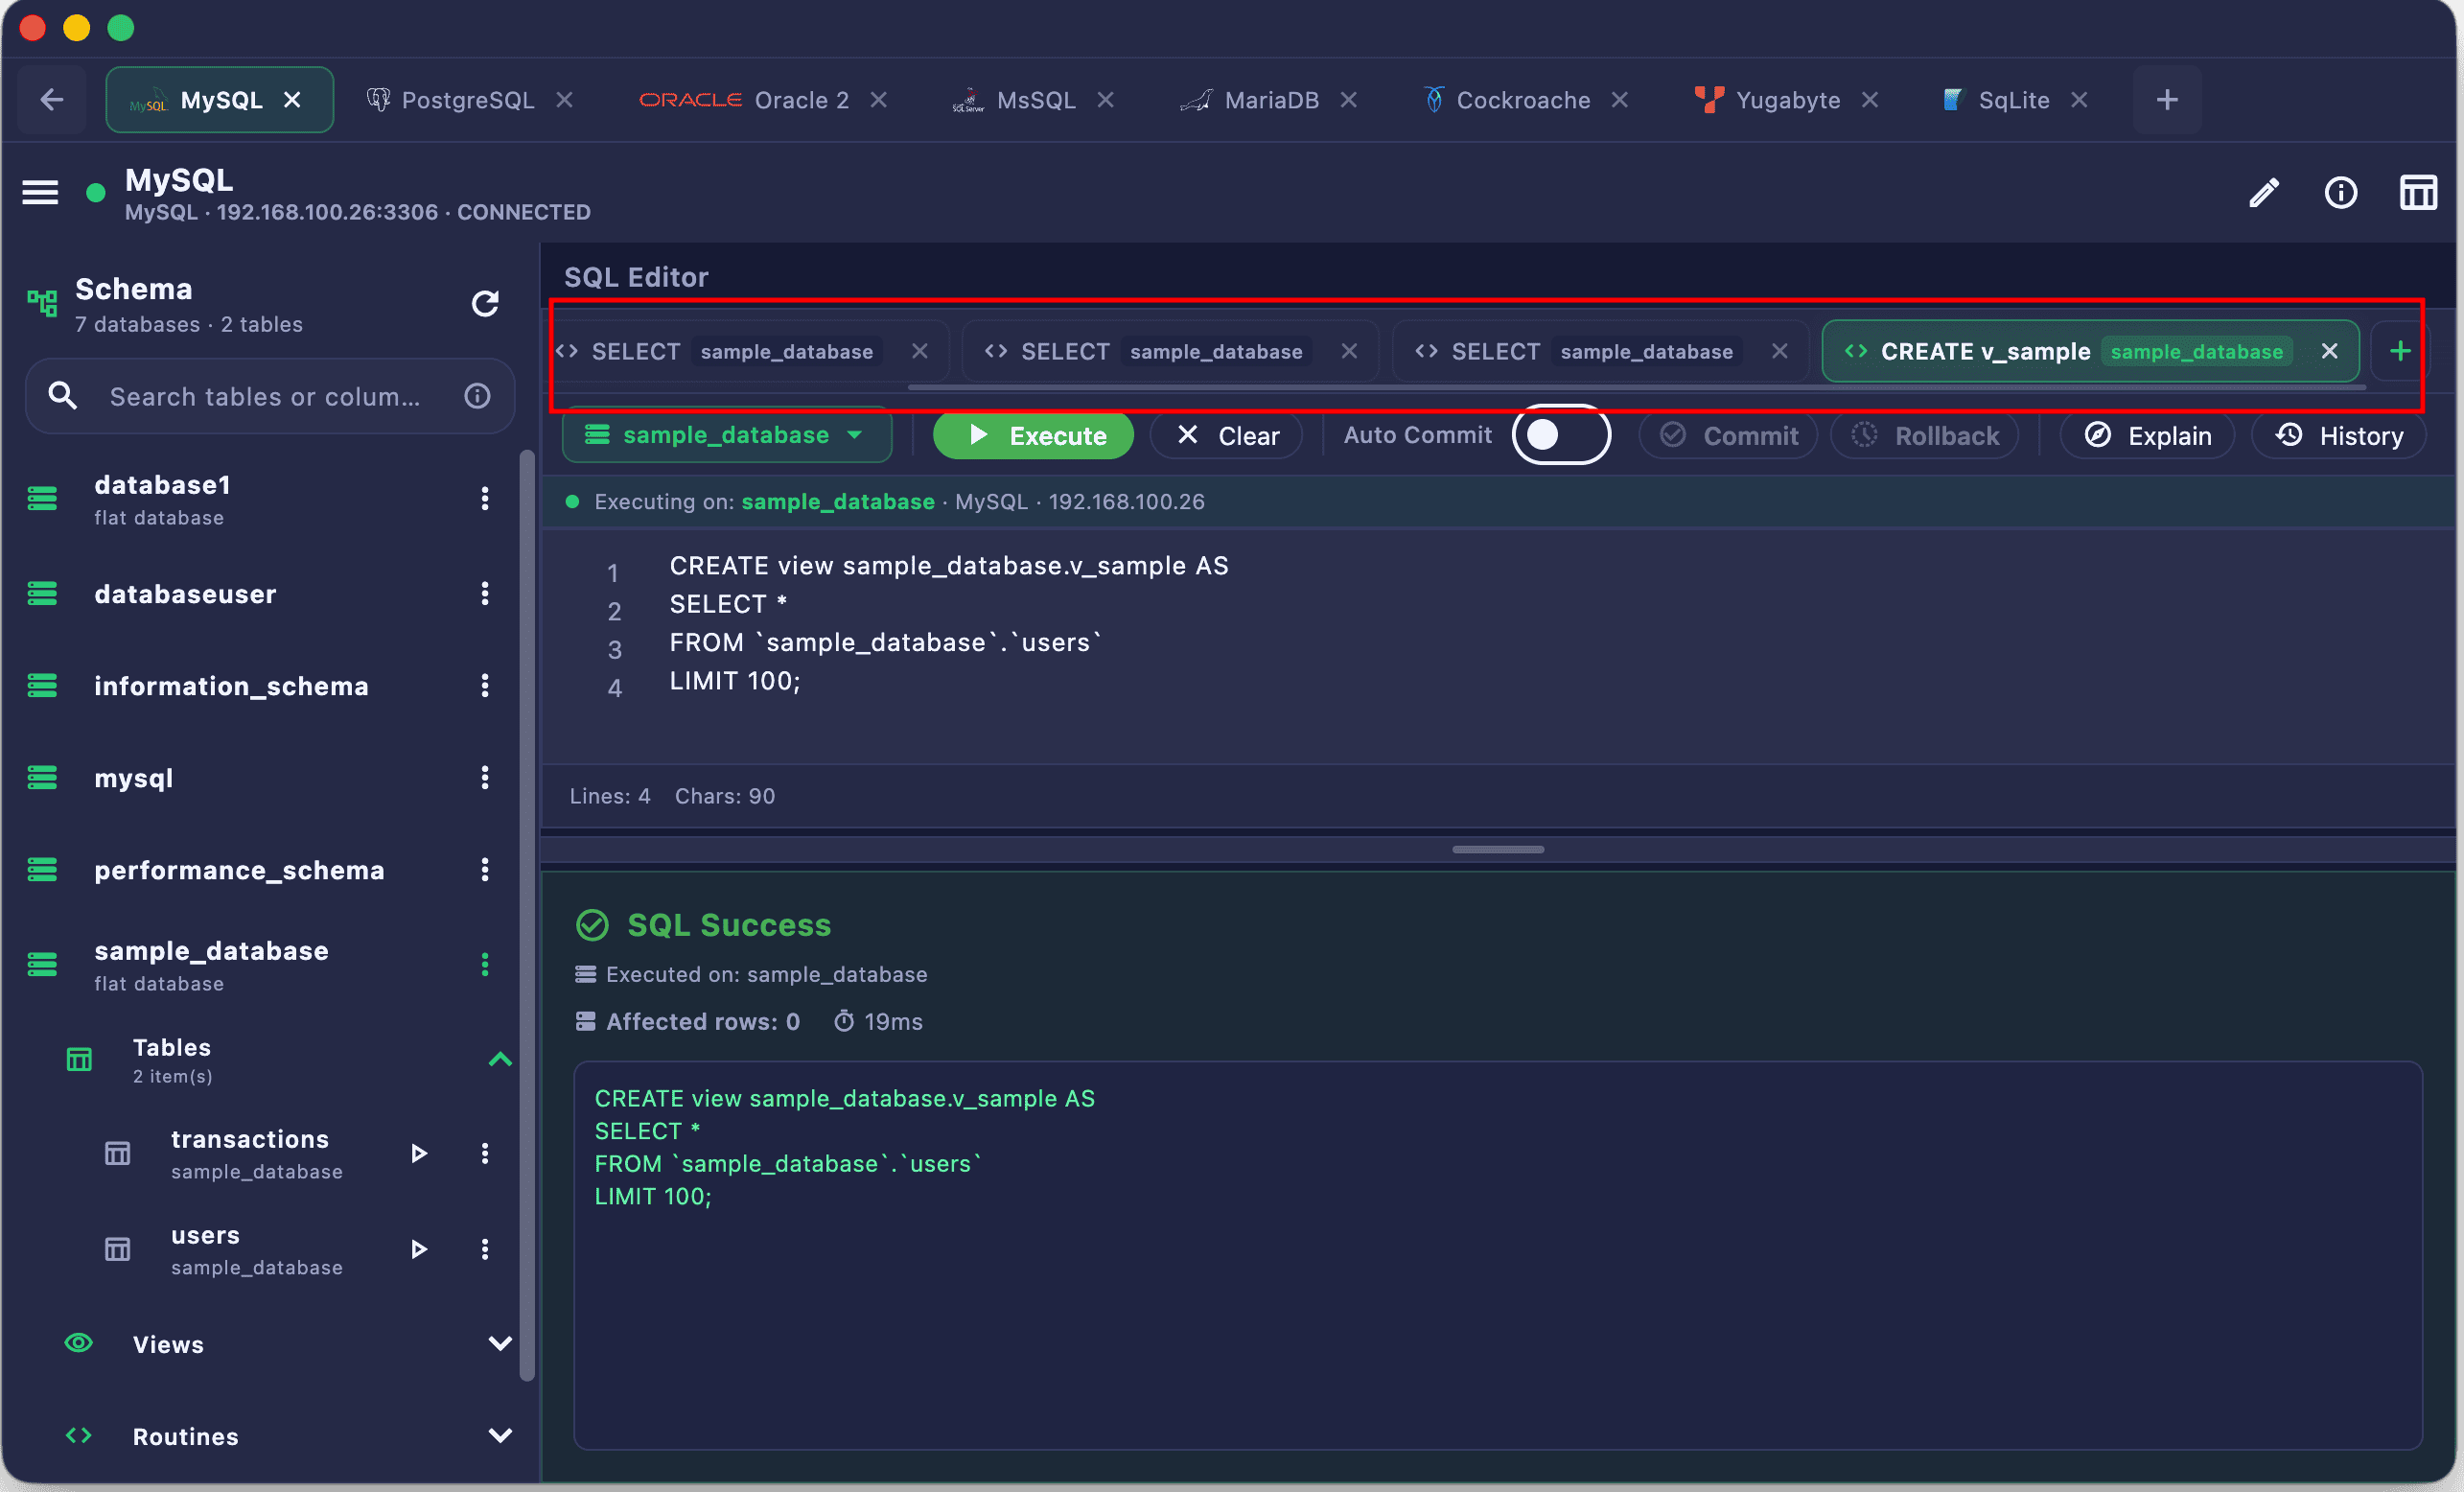Click the Execute button
Image resolution: width=2464 pixels, height=1492 pixels.
(1034, 436)
